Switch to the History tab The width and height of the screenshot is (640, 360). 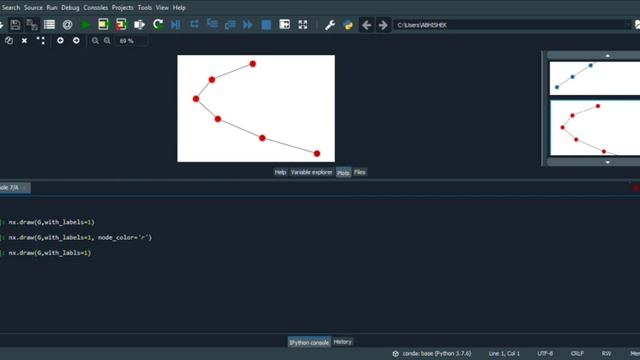[342, 342]
